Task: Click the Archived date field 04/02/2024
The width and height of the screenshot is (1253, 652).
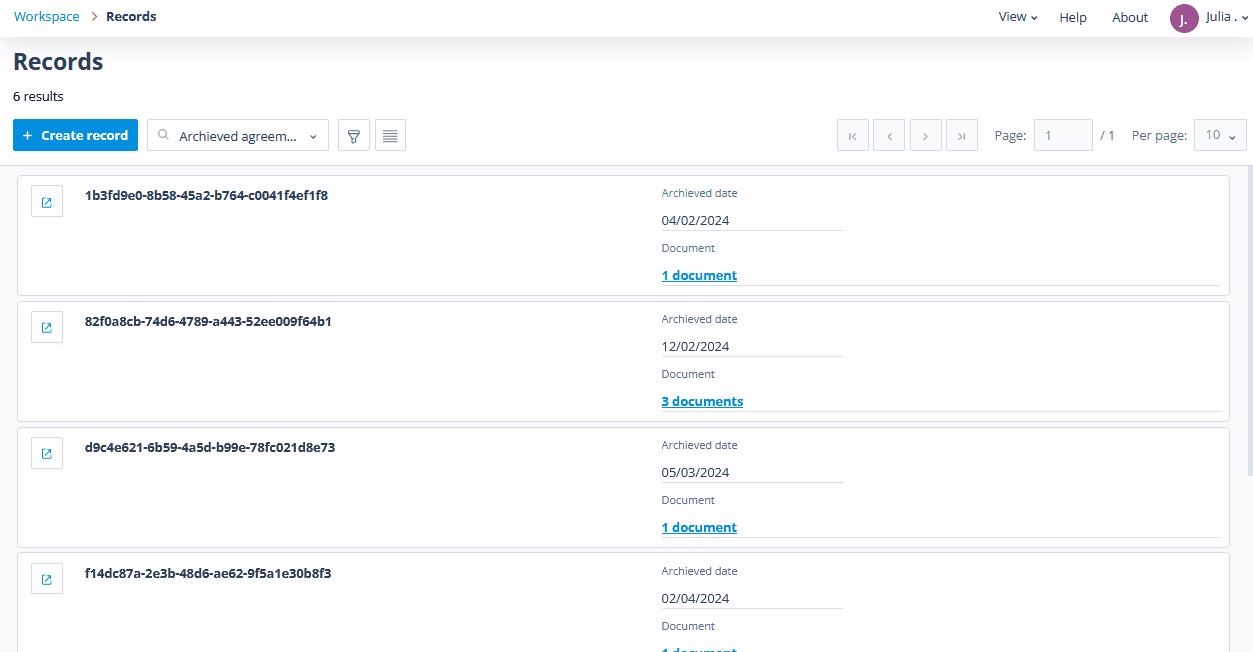Action: coord(752,221)
